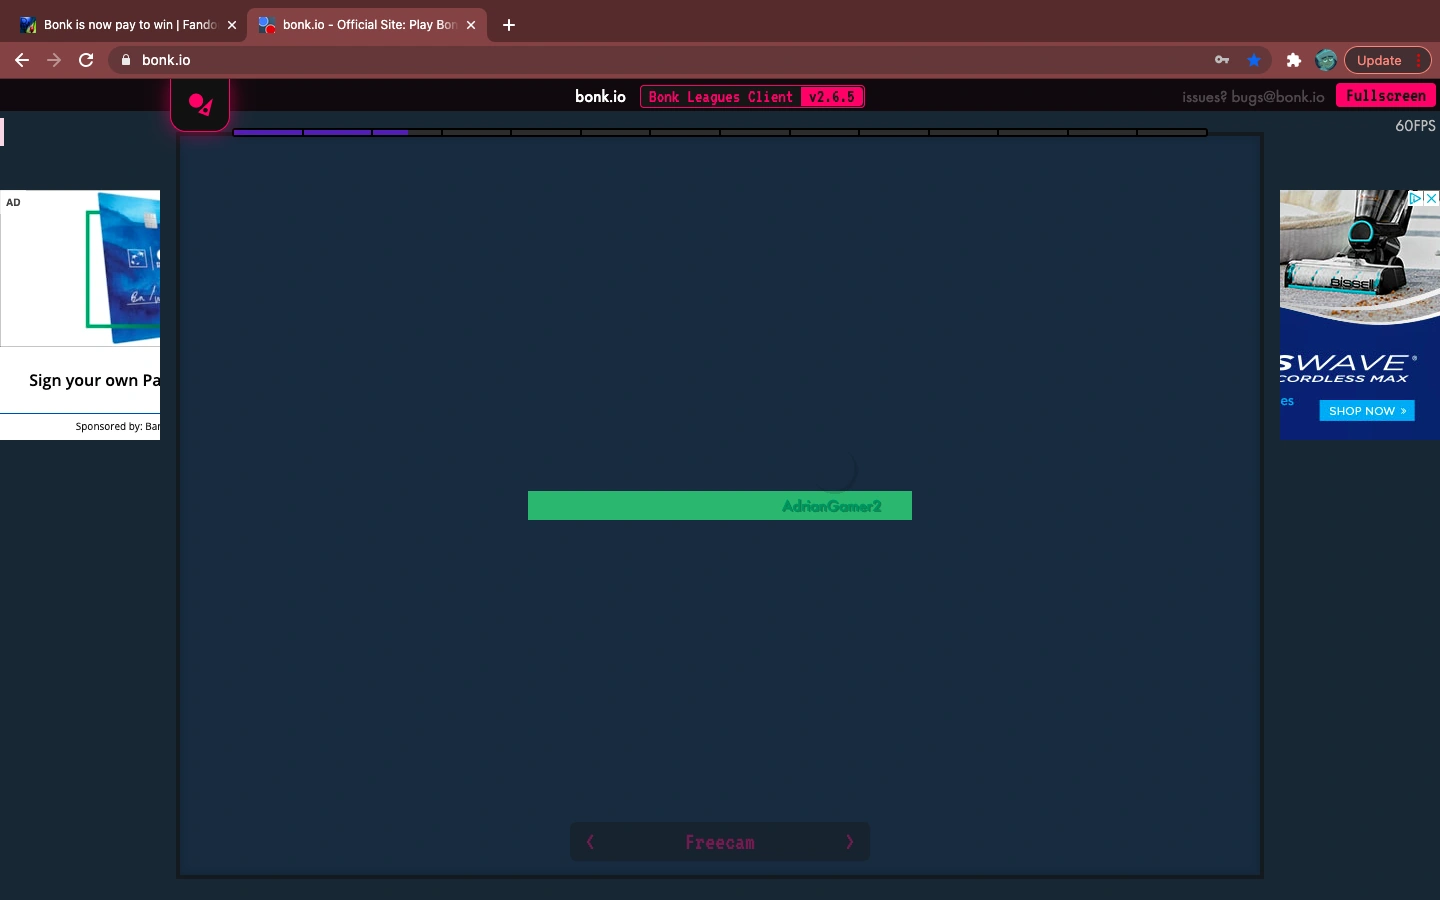
Task: Click the Bonk Leagues Client v2.6.5 badge
Action: coord(752,97)
